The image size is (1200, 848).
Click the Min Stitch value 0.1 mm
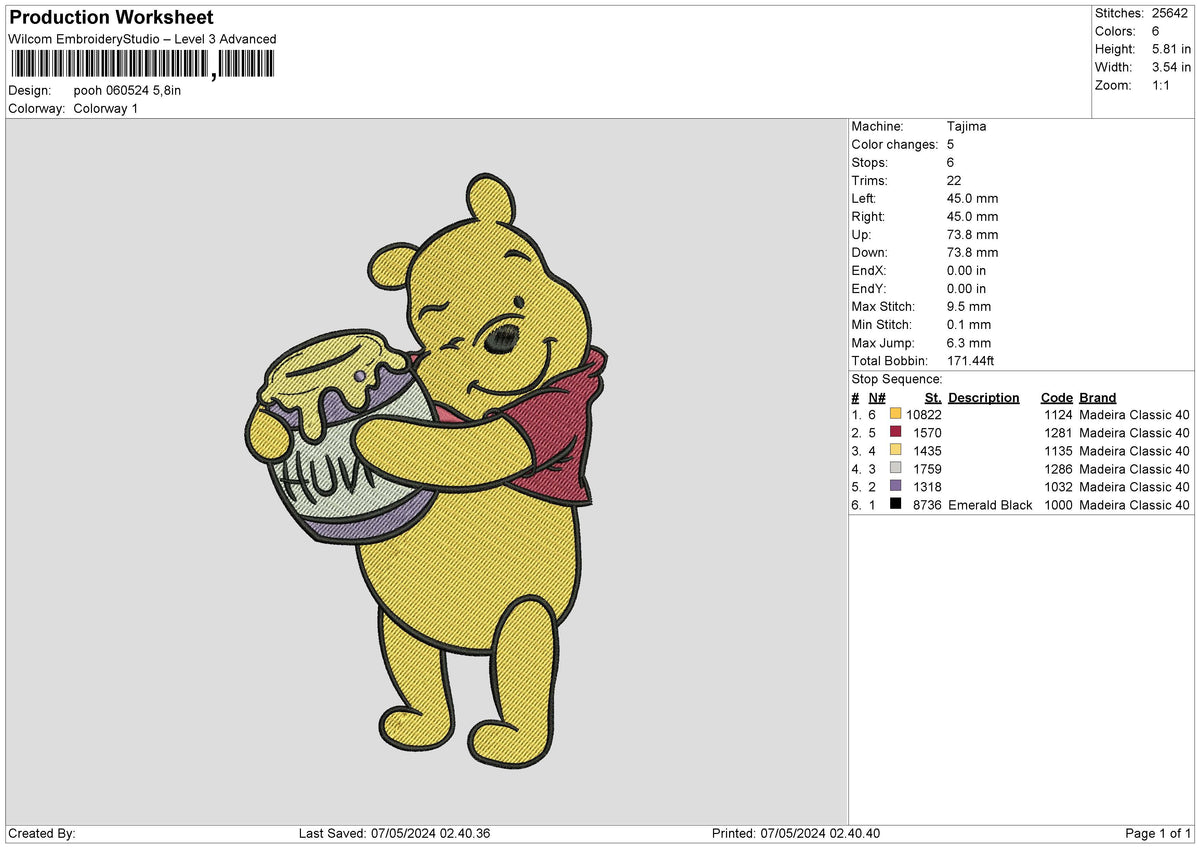point(969,325)
